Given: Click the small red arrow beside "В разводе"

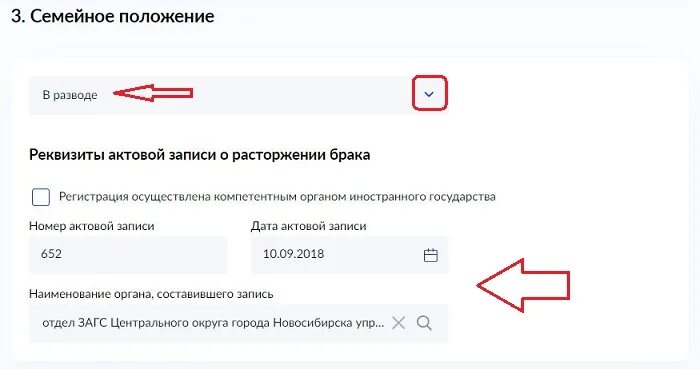Looking at the screenshot, I should (153, 93).
